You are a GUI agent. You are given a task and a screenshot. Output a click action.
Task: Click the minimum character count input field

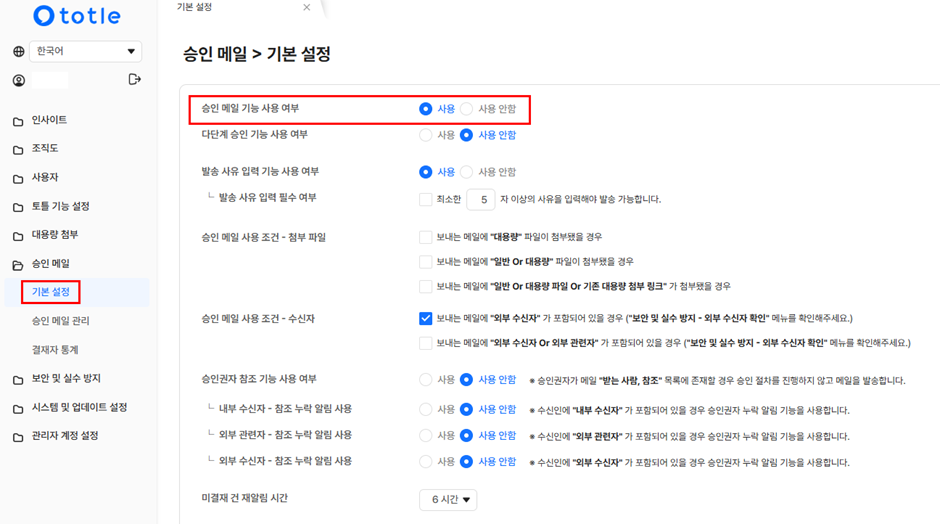pyautogui.click(x=481, y=200)
